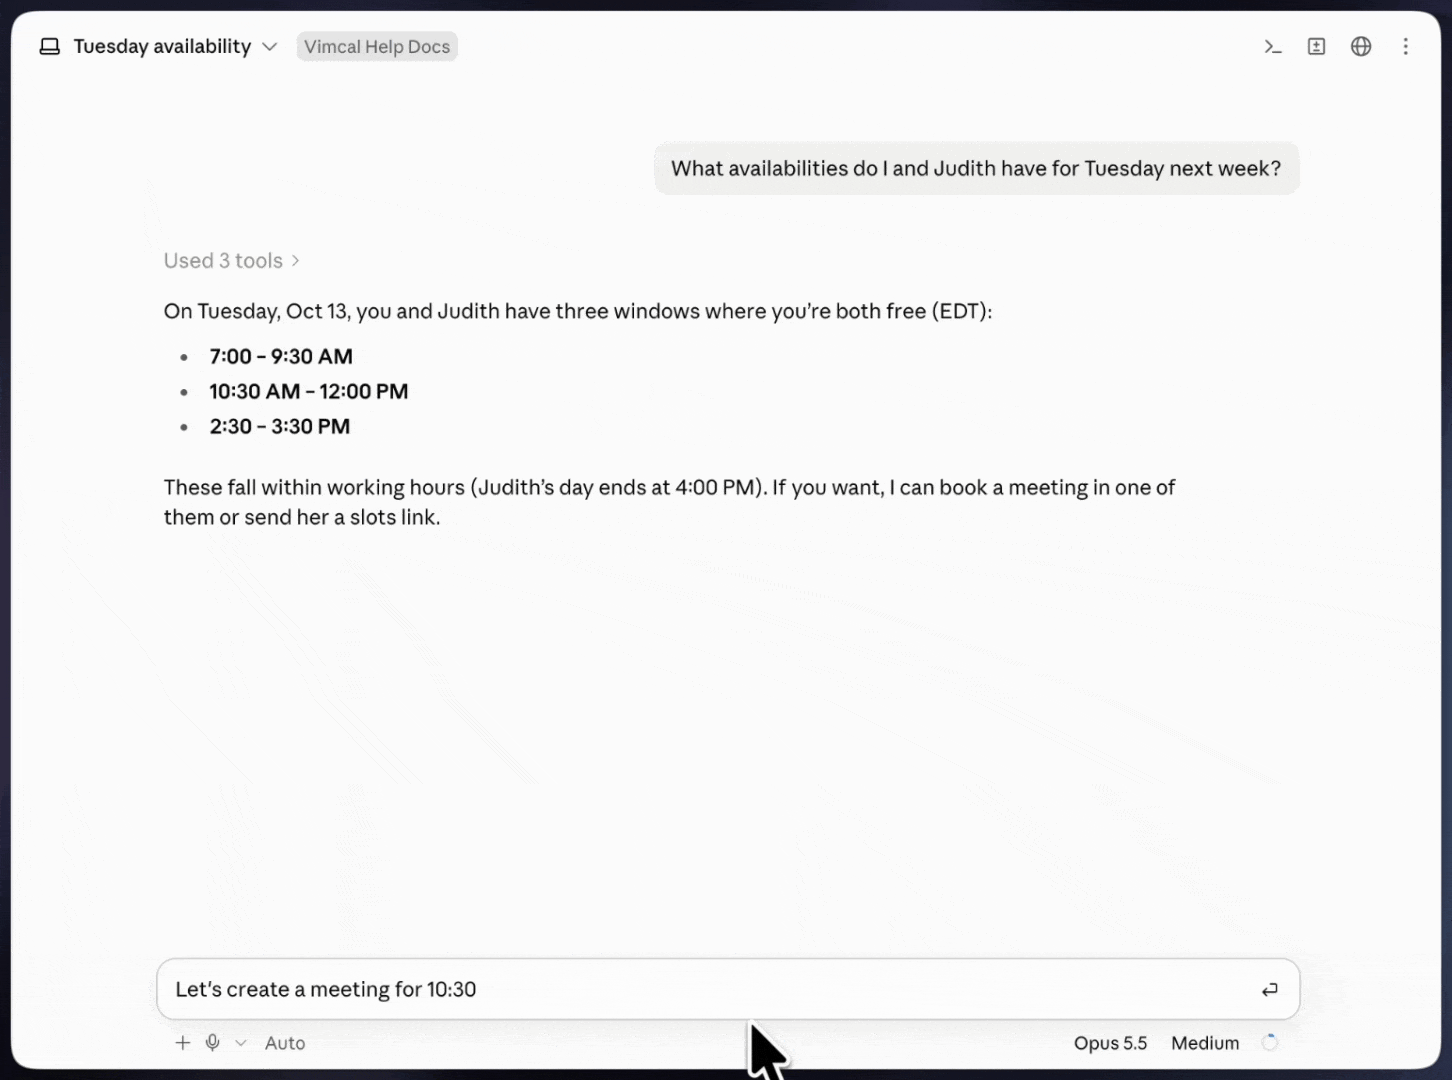Screen dimensions: 1452x1080
Task: Click the download panel icon in the header
Action: click(x=1316, y=47)
